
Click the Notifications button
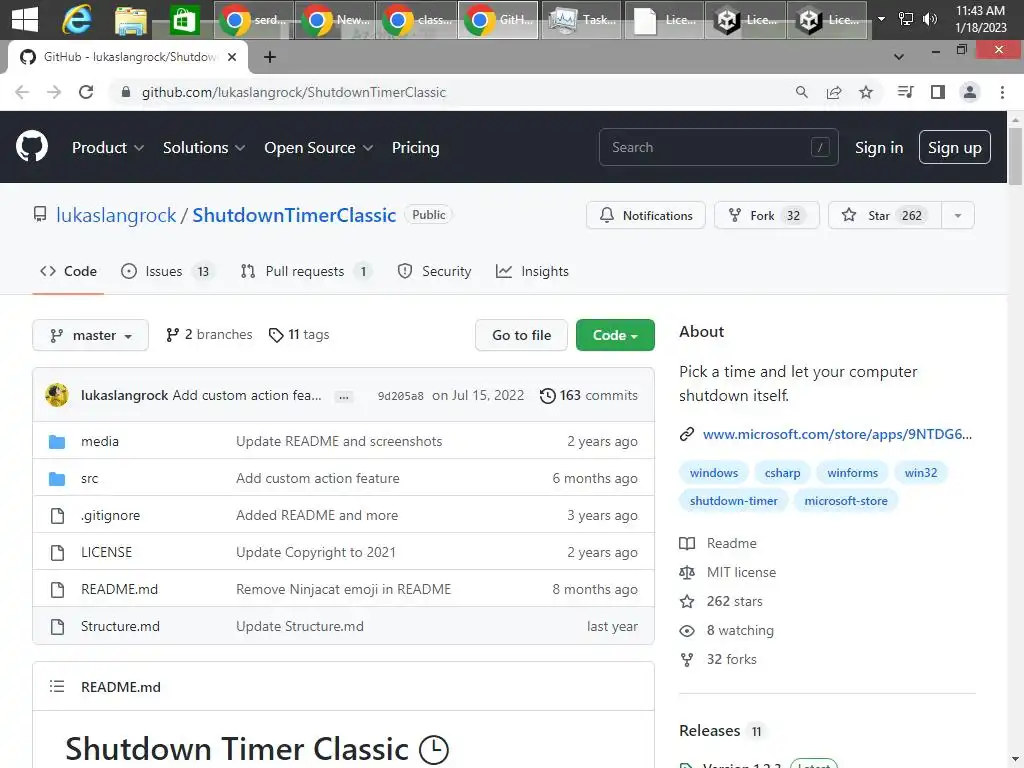click(646, 216)
